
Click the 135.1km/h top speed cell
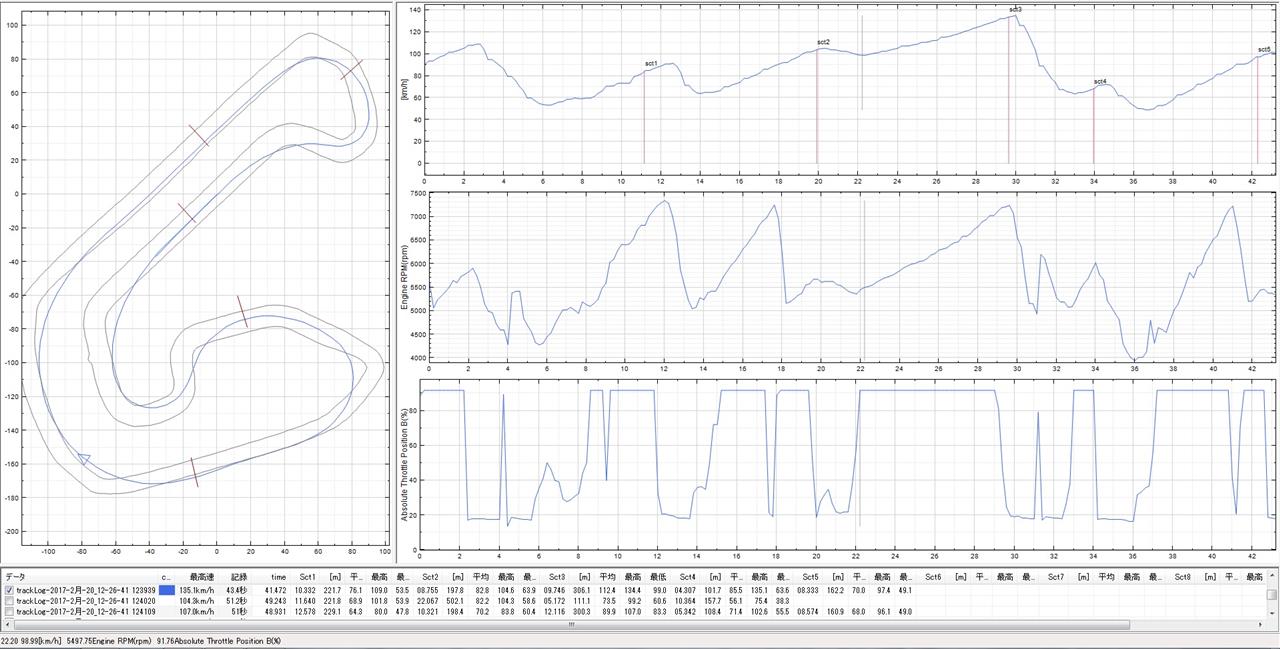click(x=197, y=590)
